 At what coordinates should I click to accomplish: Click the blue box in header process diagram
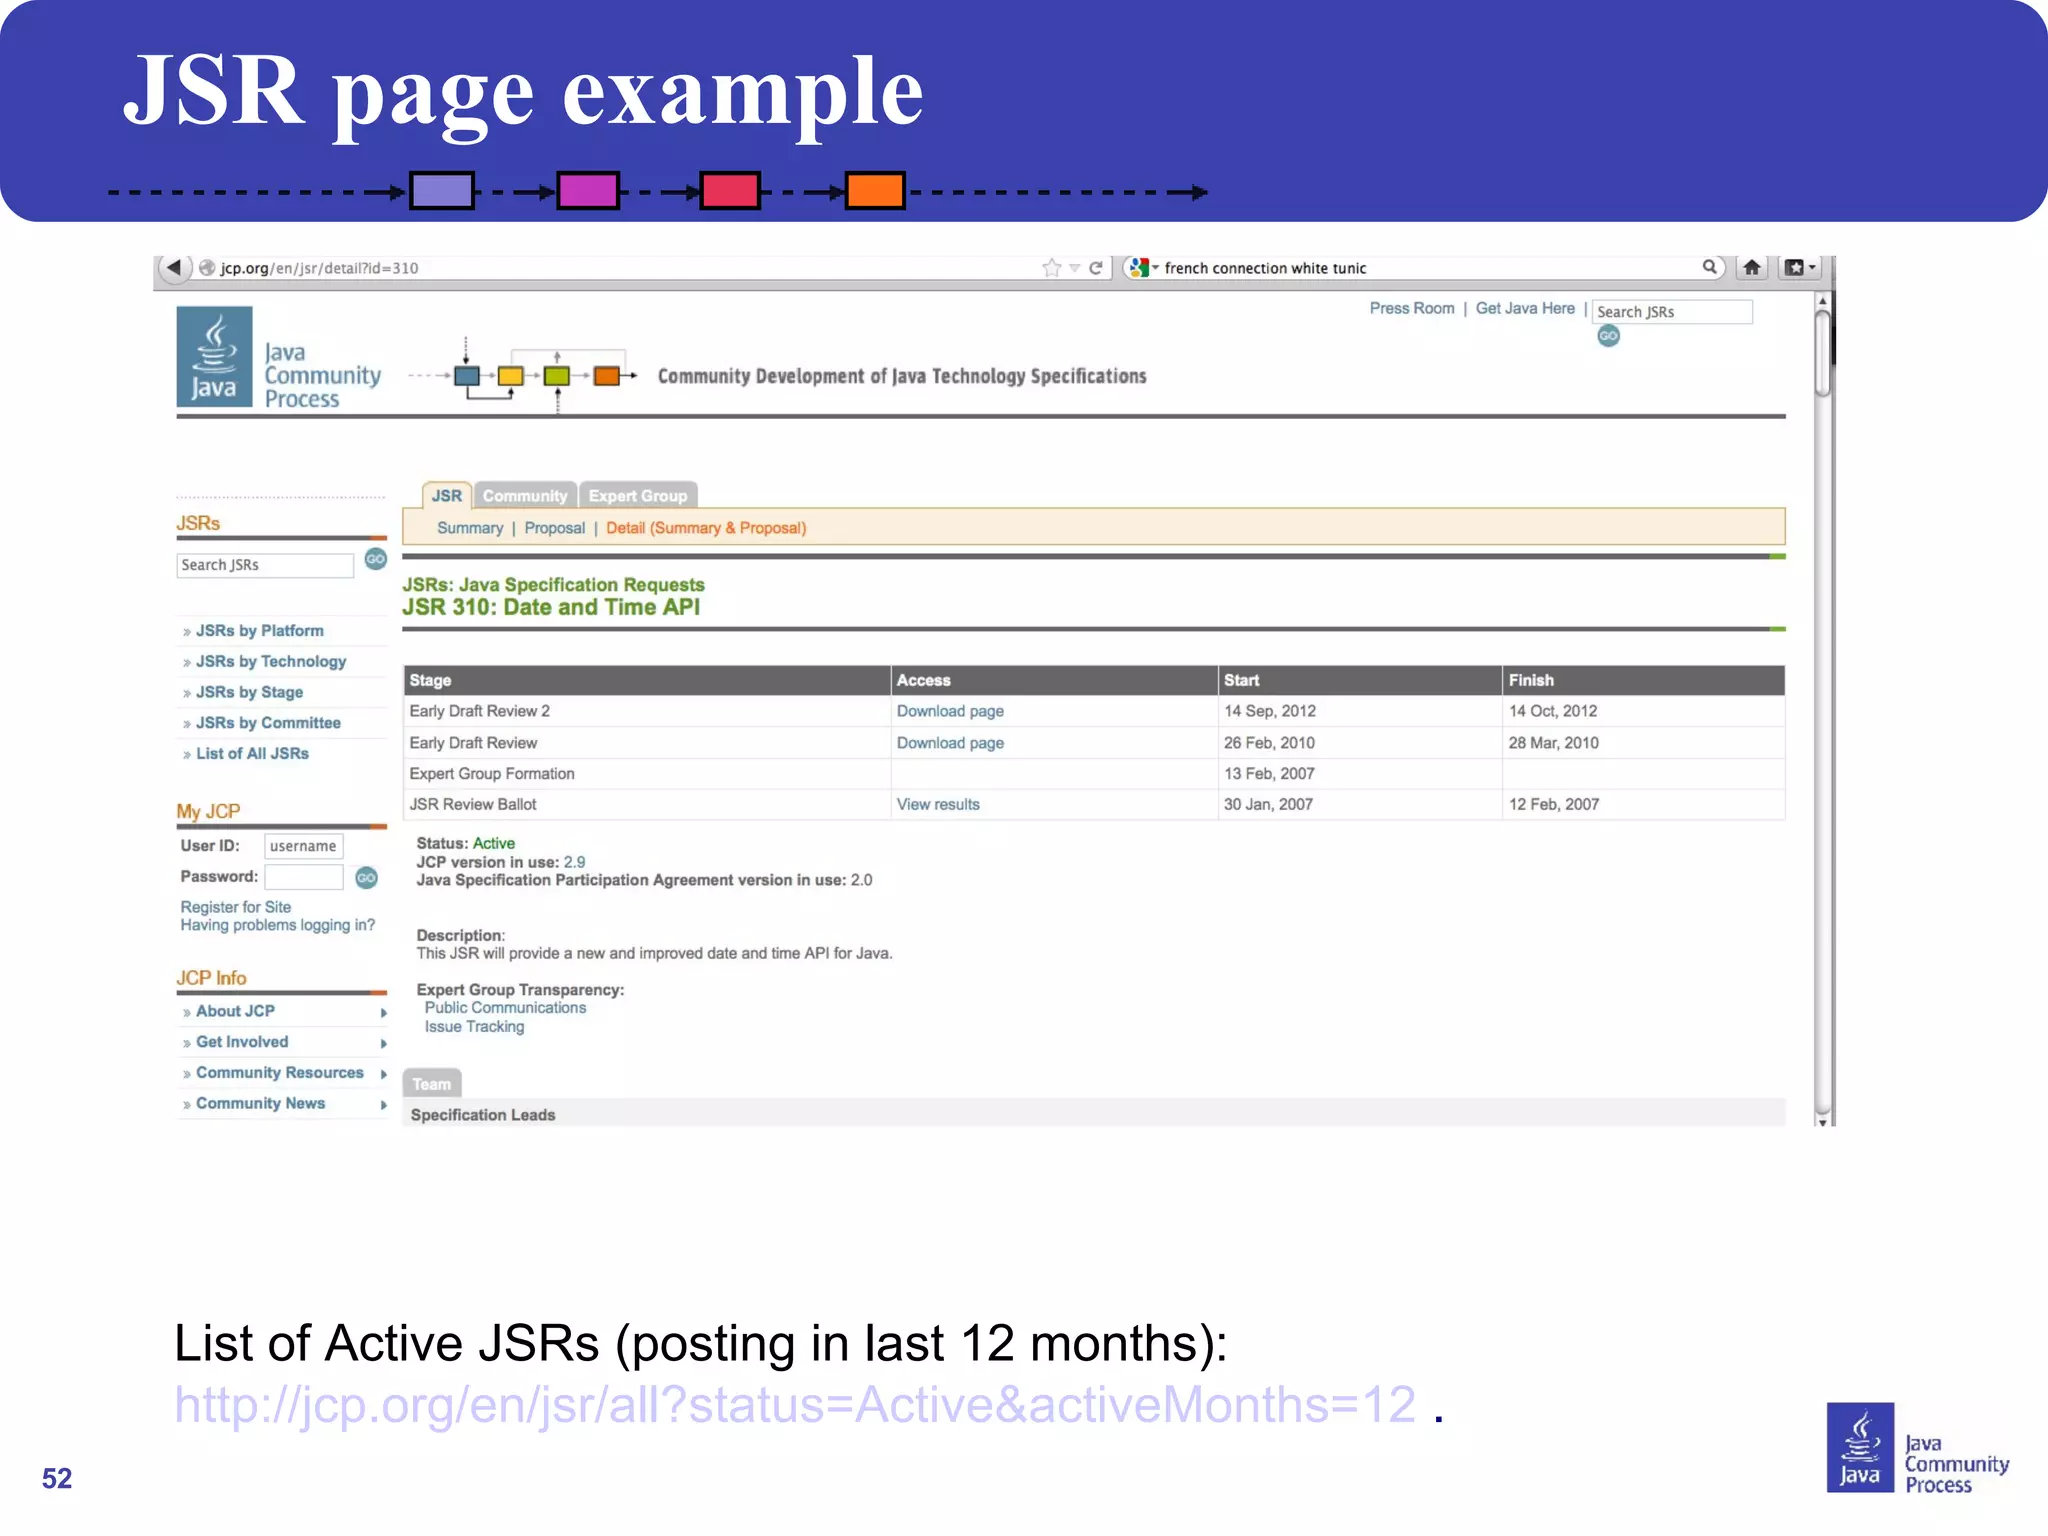pyautogui.click(x=466, y=376)
